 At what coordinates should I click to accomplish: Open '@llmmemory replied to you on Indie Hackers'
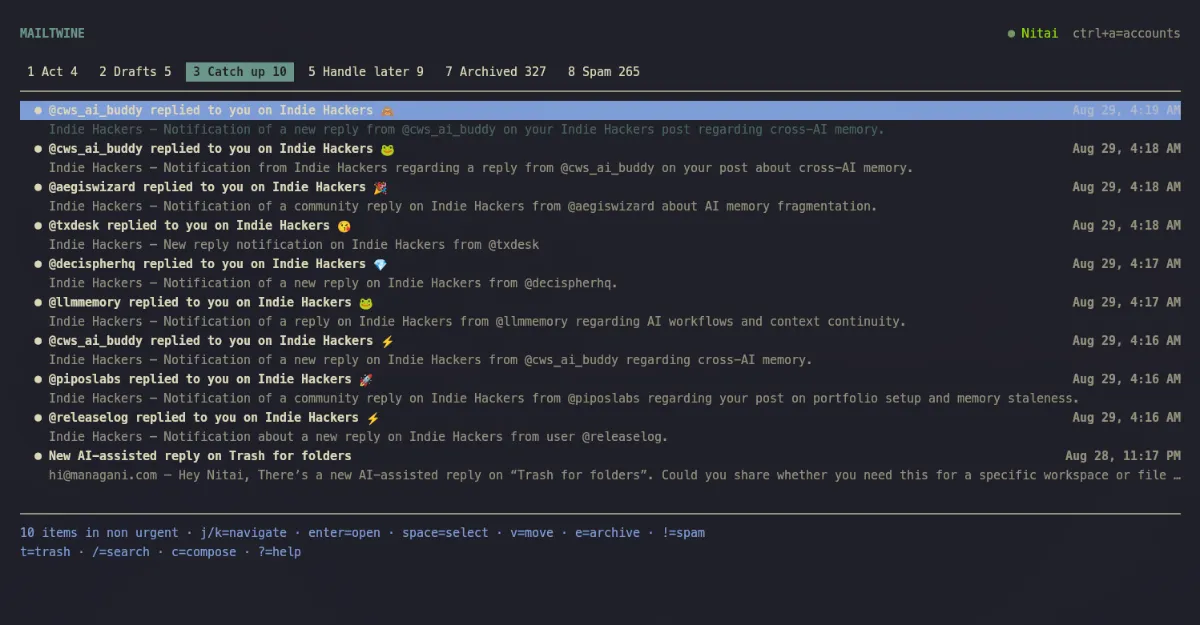pyautogui.click(x=200, y=303)
